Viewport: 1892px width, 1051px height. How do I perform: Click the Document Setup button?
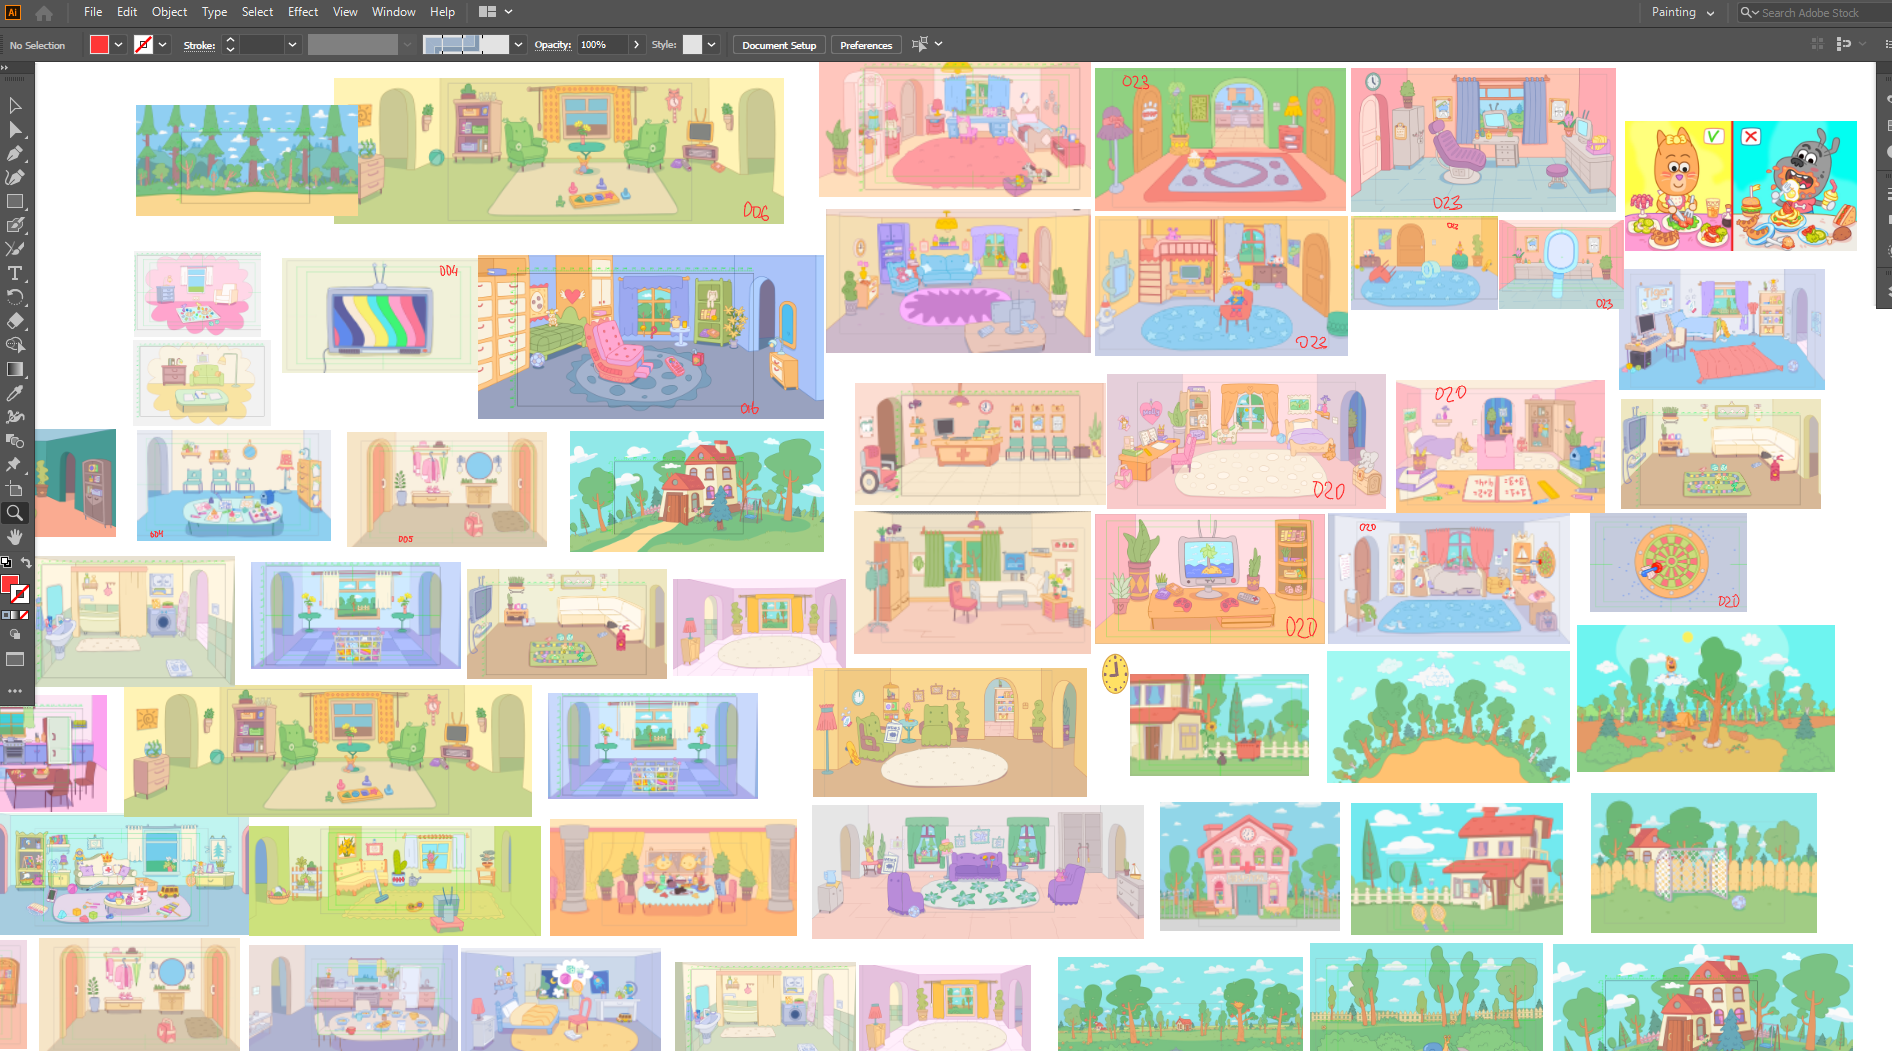tap(779, 45)
